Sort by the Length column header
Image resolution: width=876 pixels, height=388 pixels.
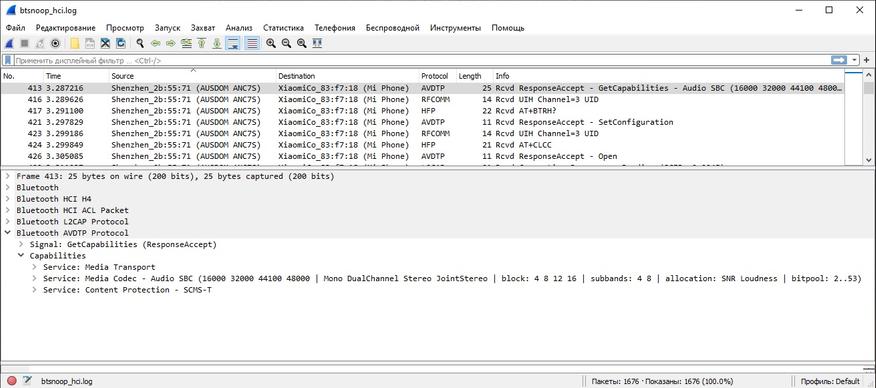click(x=474, y=76)
